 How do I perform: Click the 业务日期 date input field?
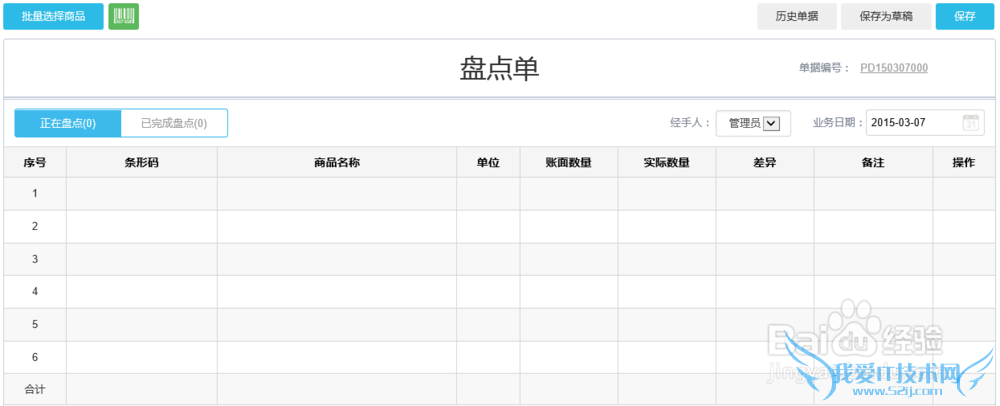pyautogui.click(x=912, y=123)
